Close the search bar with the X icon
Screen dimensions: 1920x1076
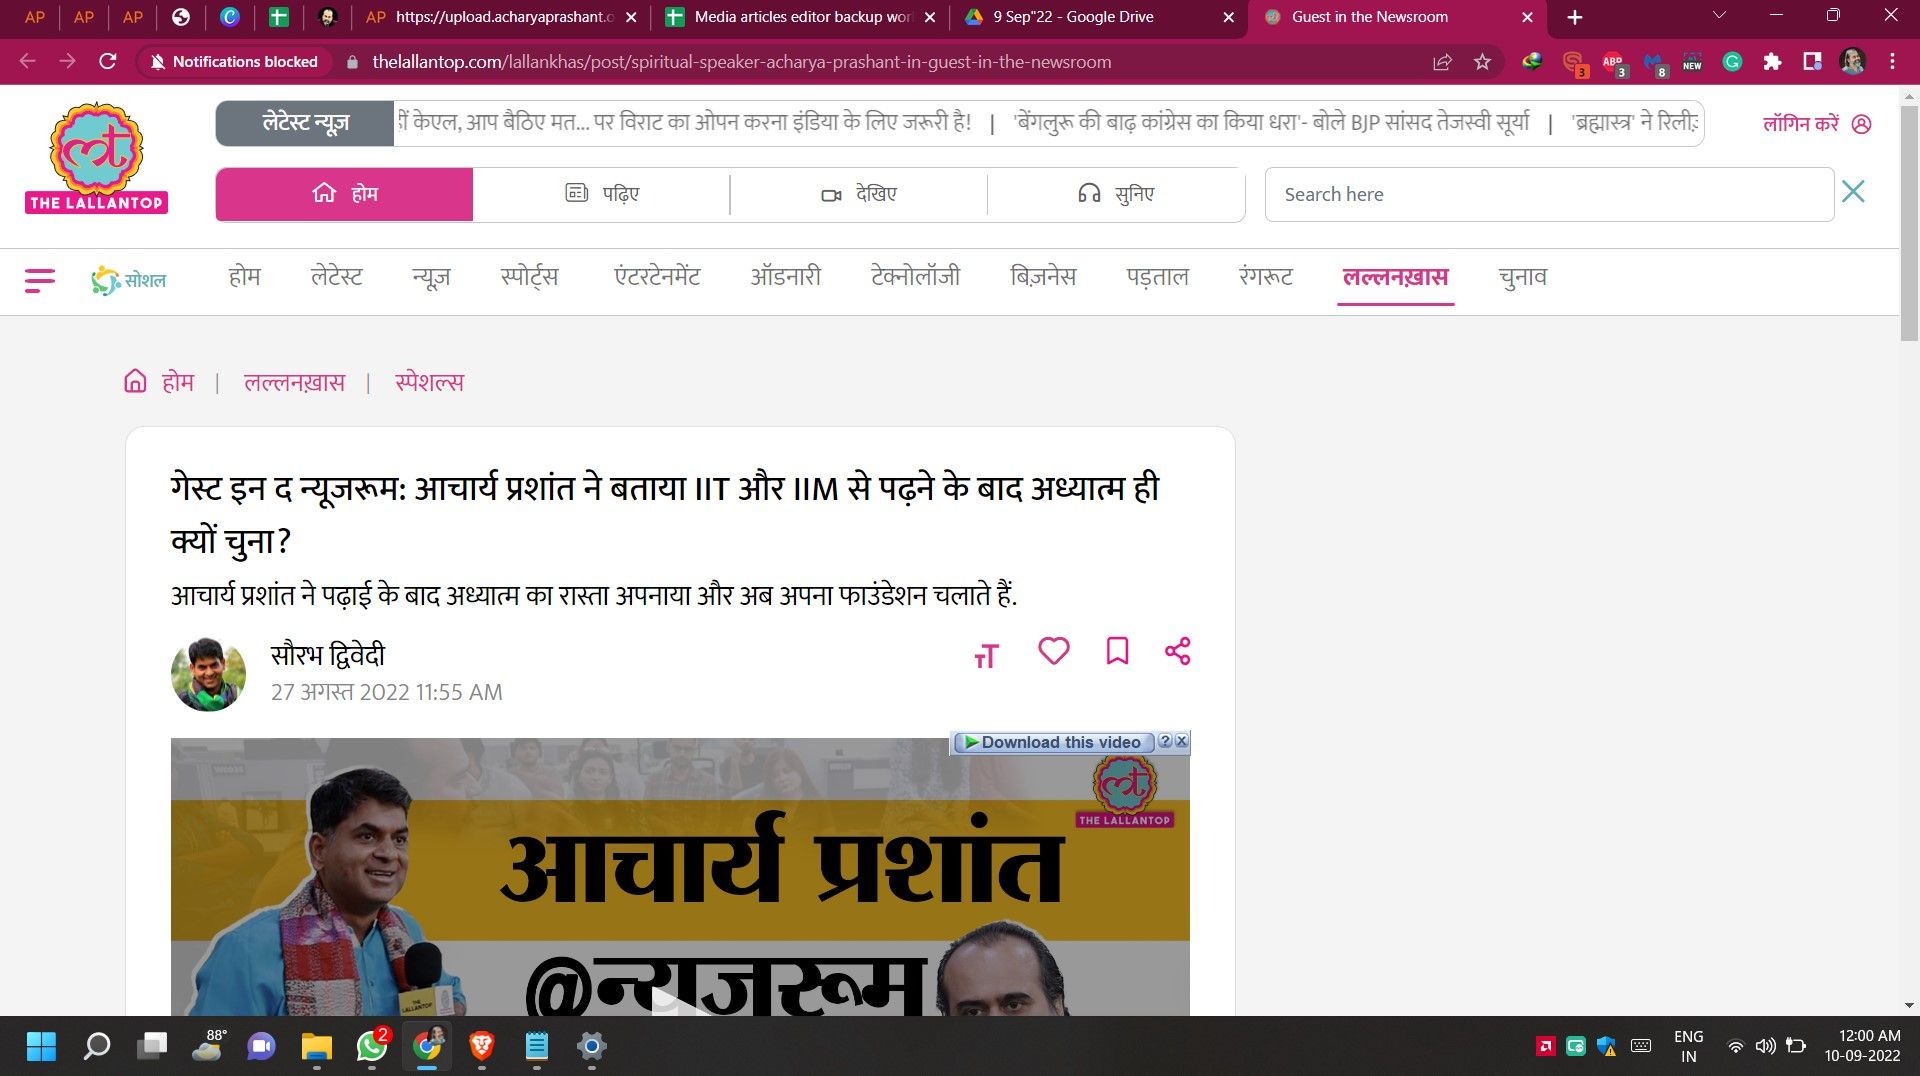point(1853,192)
